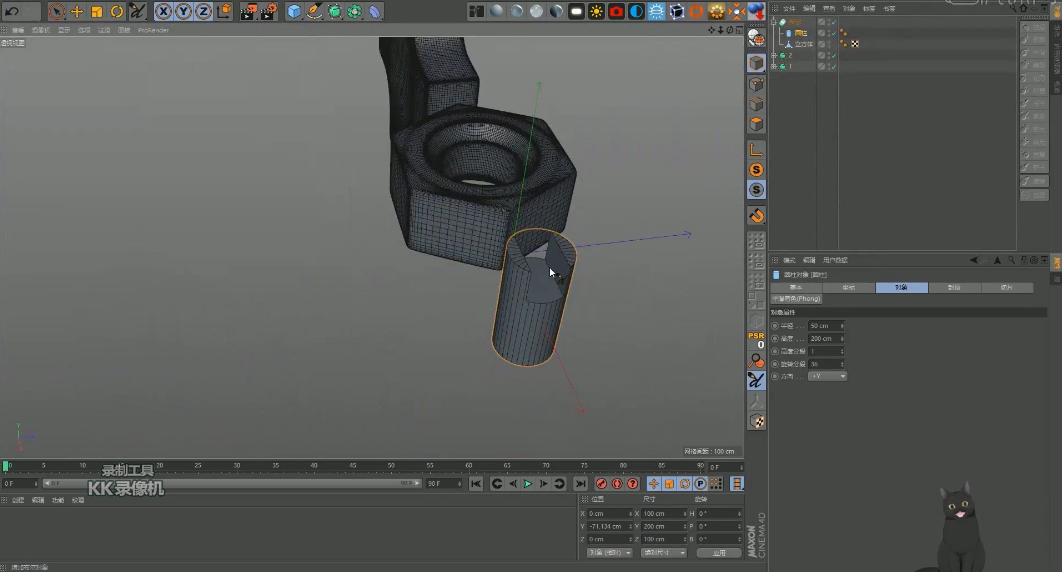
Task: Select the Move tool
Action: coord(77,12)
